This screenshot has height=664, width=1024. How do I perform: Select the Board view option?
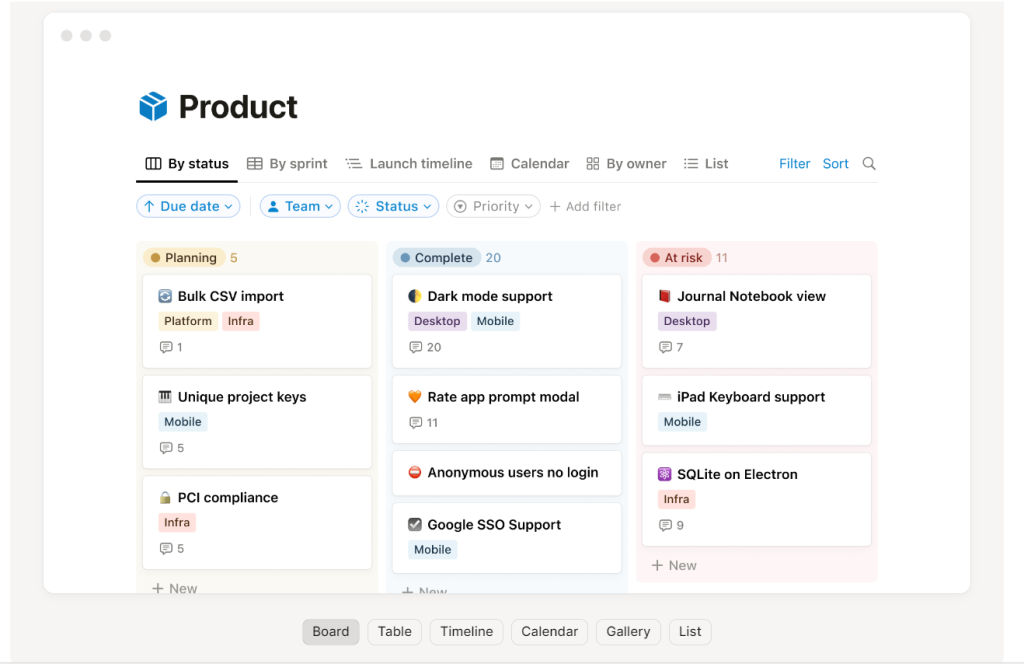(331, 631)
